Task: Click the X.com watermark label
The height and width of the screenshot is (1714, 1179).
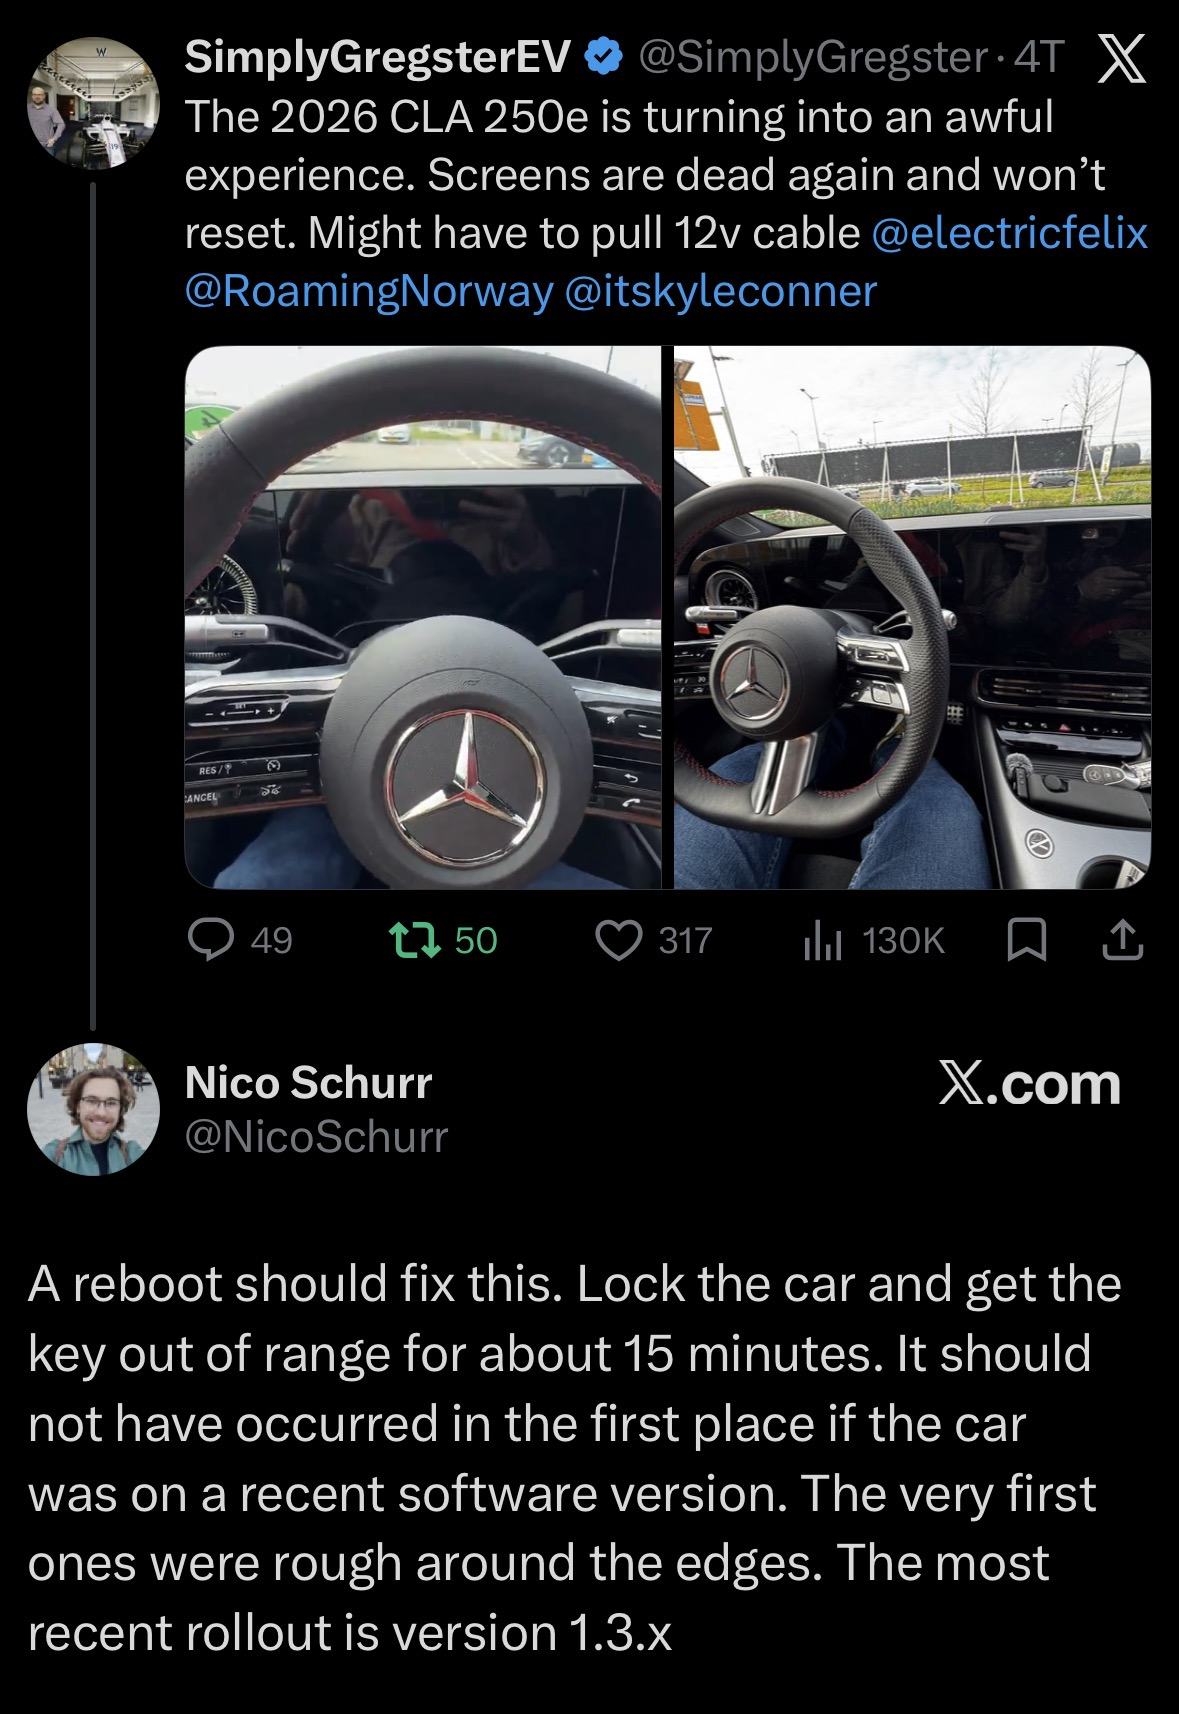Action: (x=1029, y=1084)
